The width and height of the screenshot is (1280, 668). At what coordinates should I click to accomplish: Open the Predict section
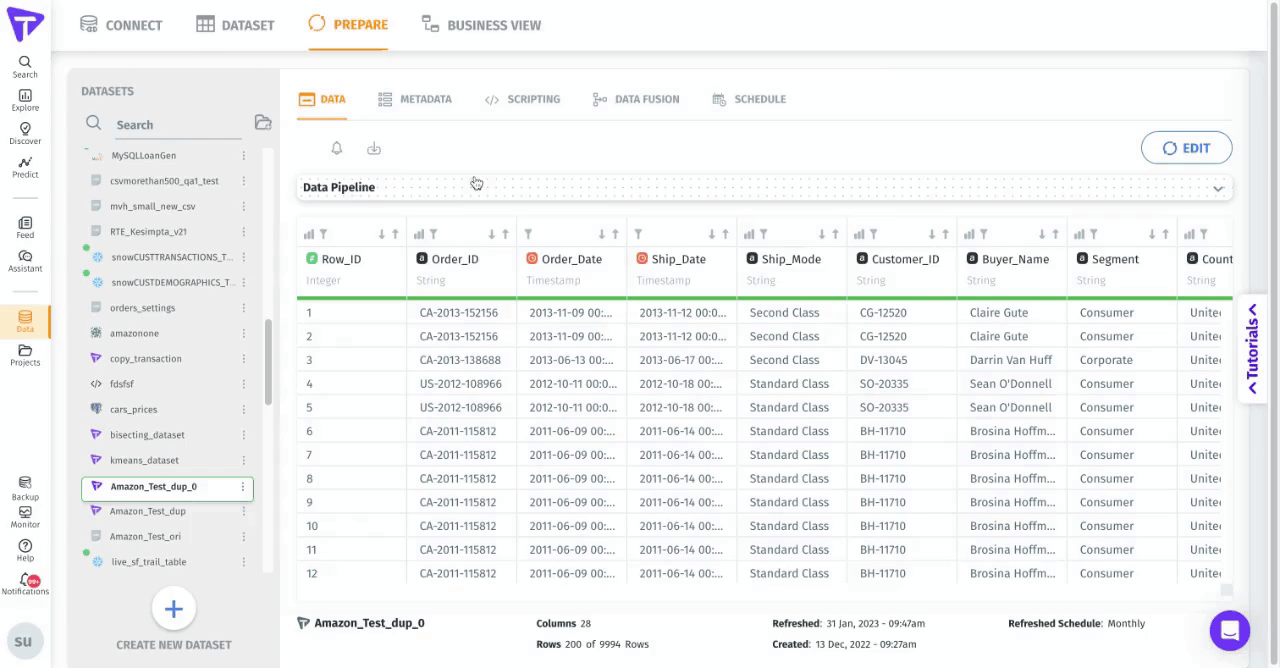[25, 166]
